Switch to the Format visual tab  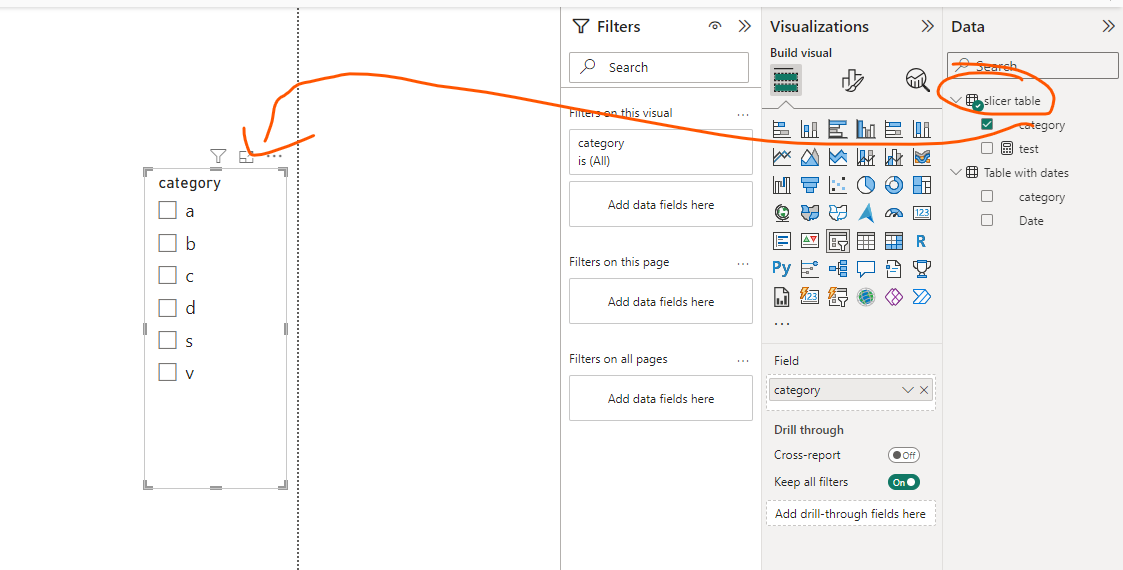point(852,79)
